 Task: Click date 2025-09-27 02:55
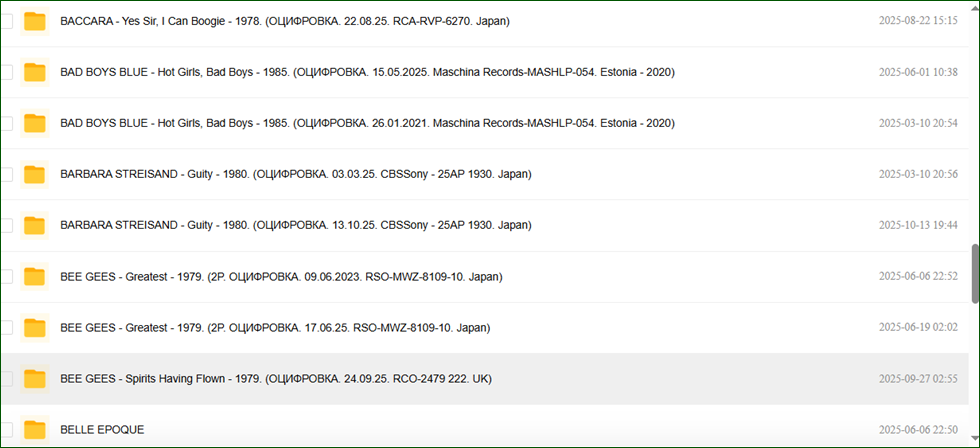918,379
